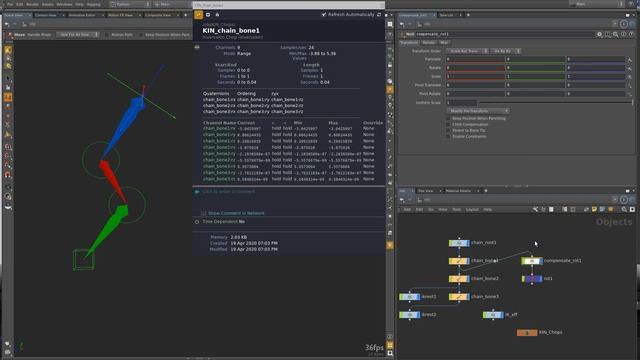Open the Layout menu in network editor

(472, 209)
